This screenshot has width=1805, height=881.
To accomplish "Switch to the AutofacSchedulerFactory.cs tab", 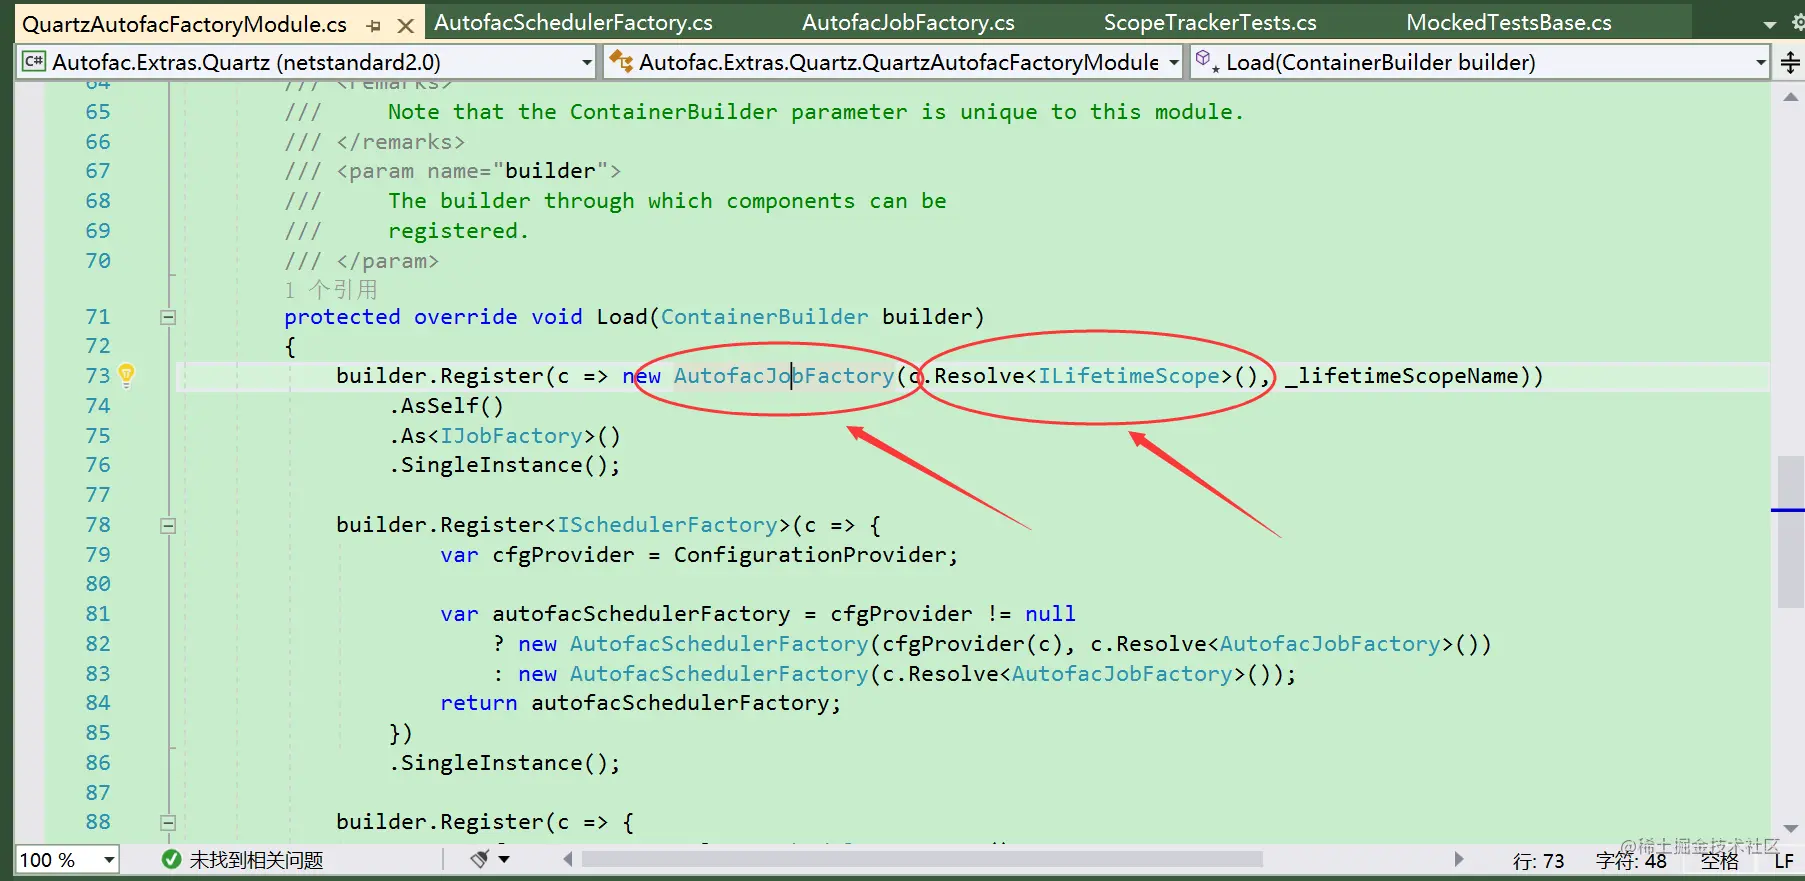I will [573, 23].
